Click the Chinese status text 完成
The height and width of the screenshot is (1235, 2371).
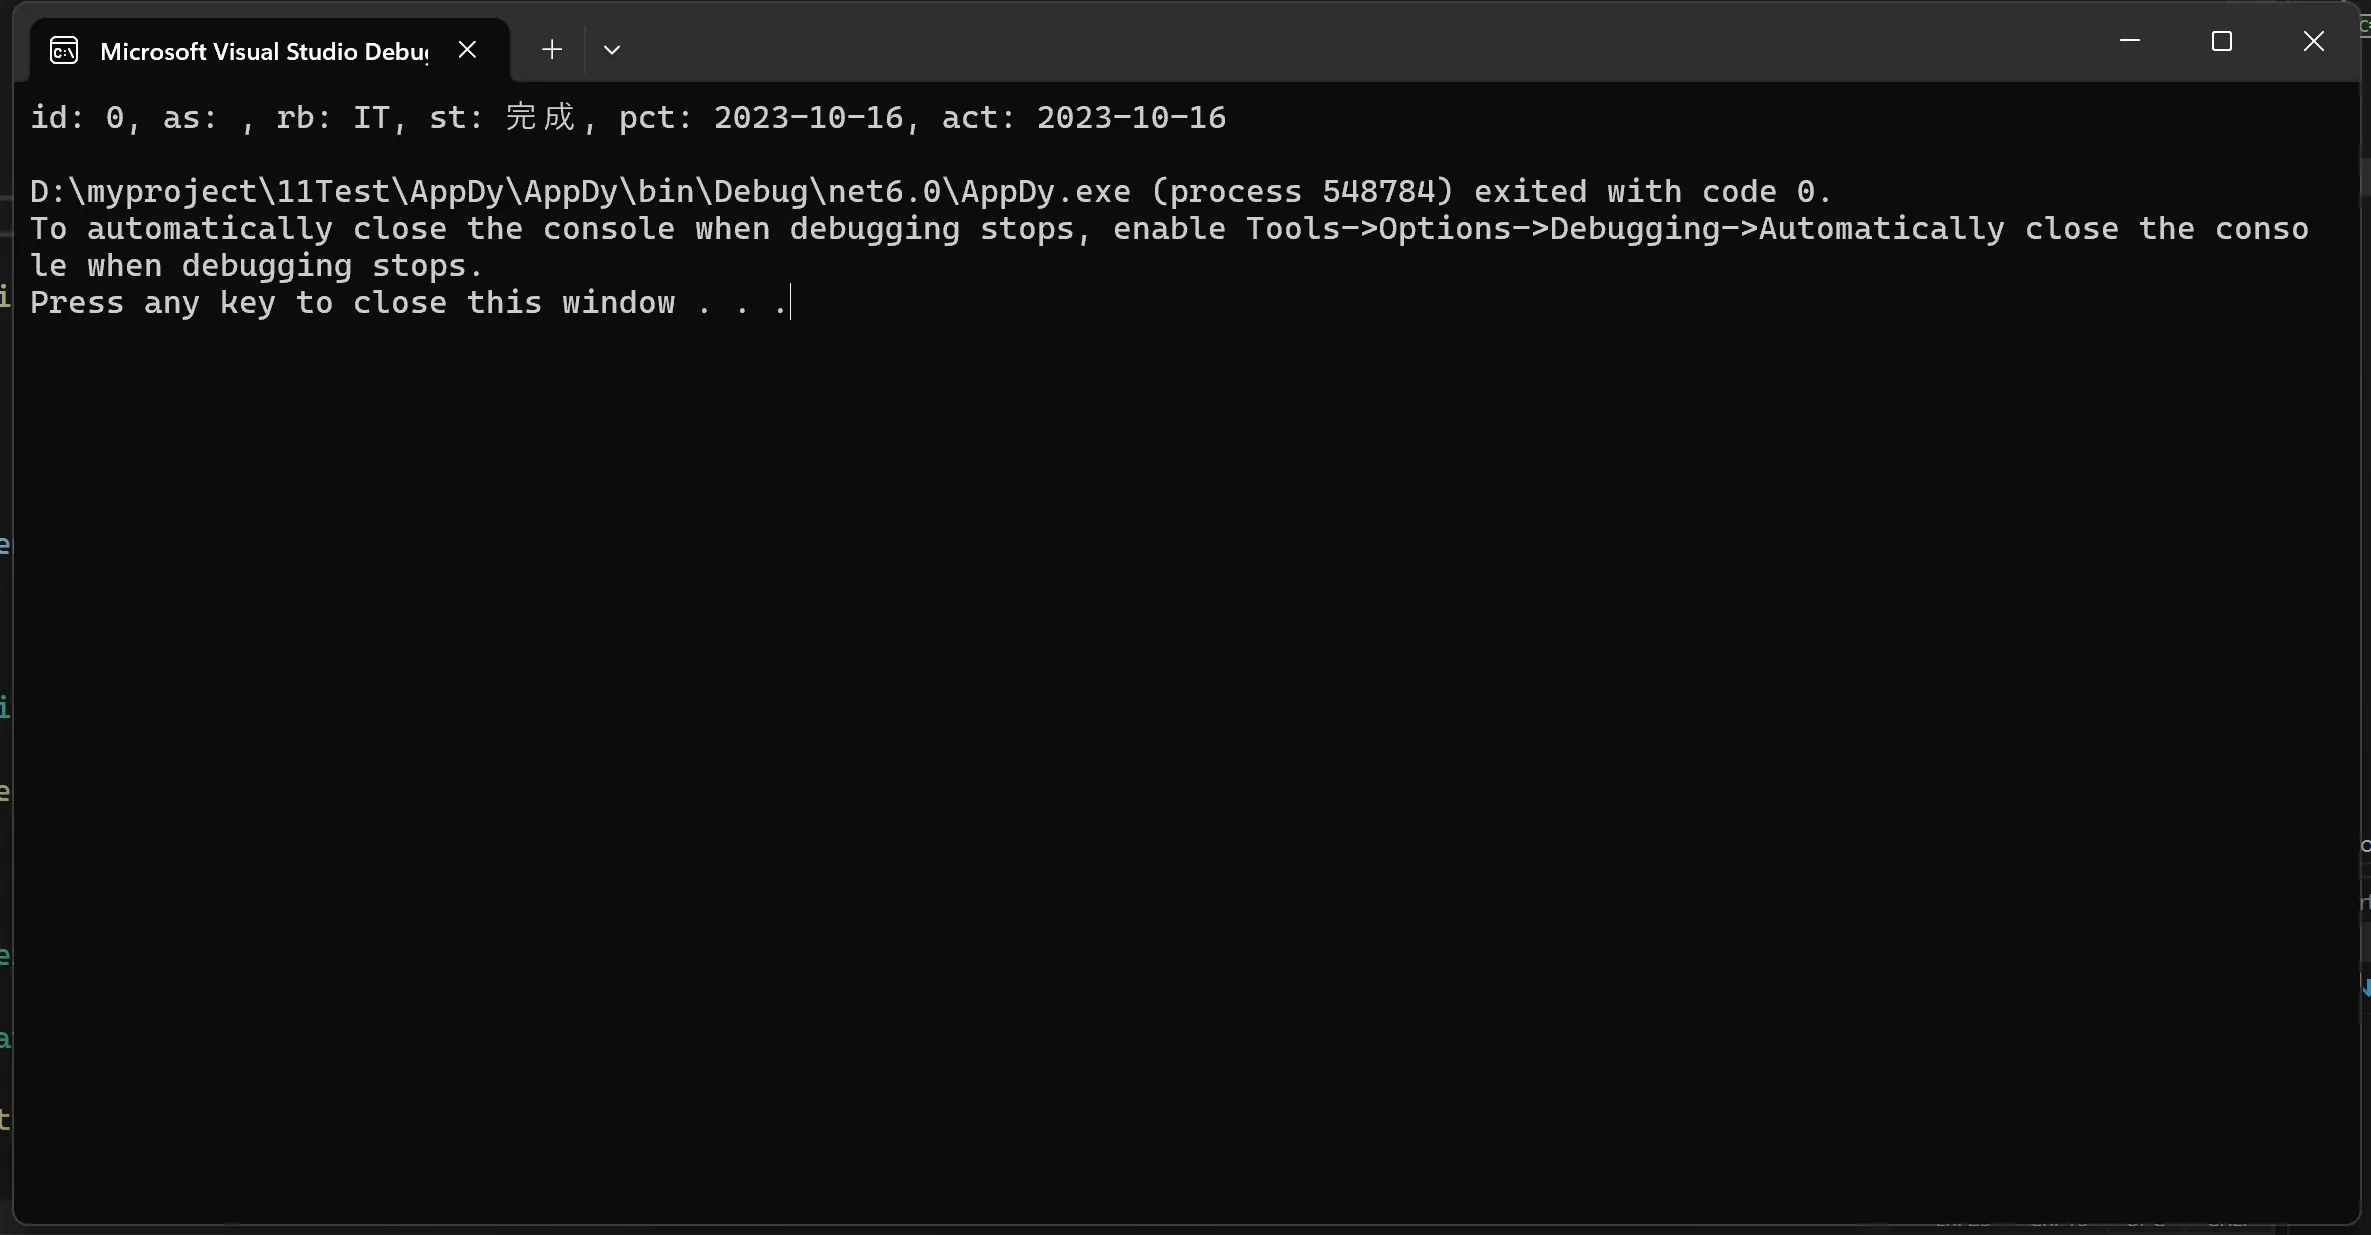pos(540,118)
